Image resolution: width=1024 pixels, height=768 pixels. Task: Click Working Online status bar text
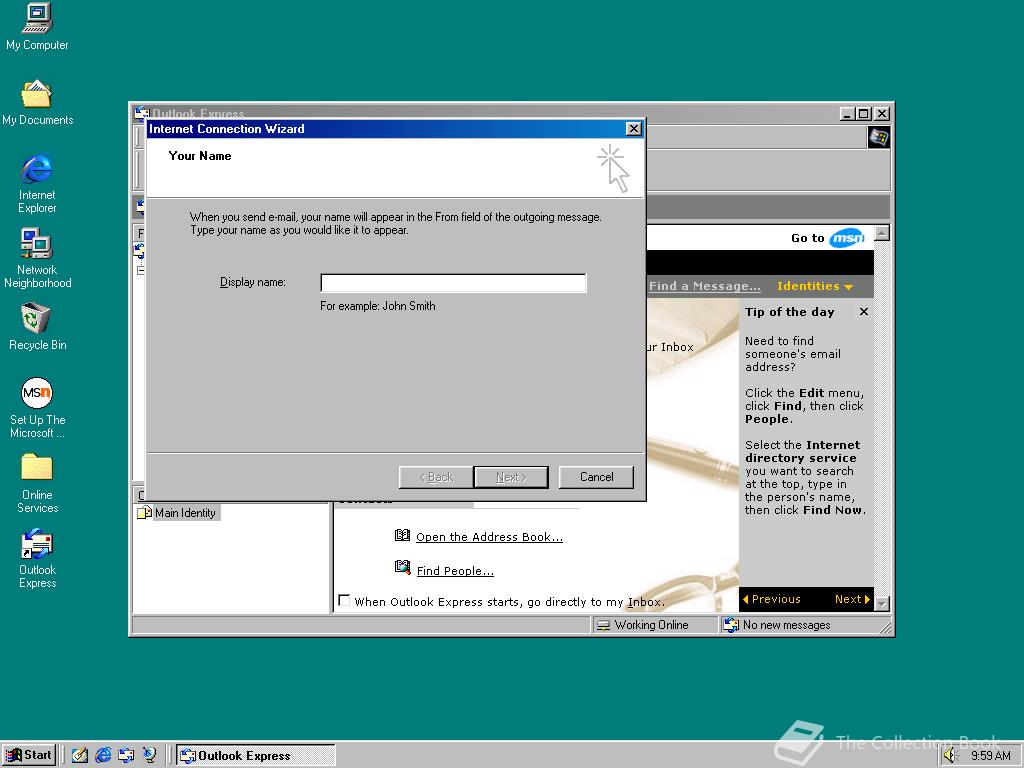(x=651, y=625)
